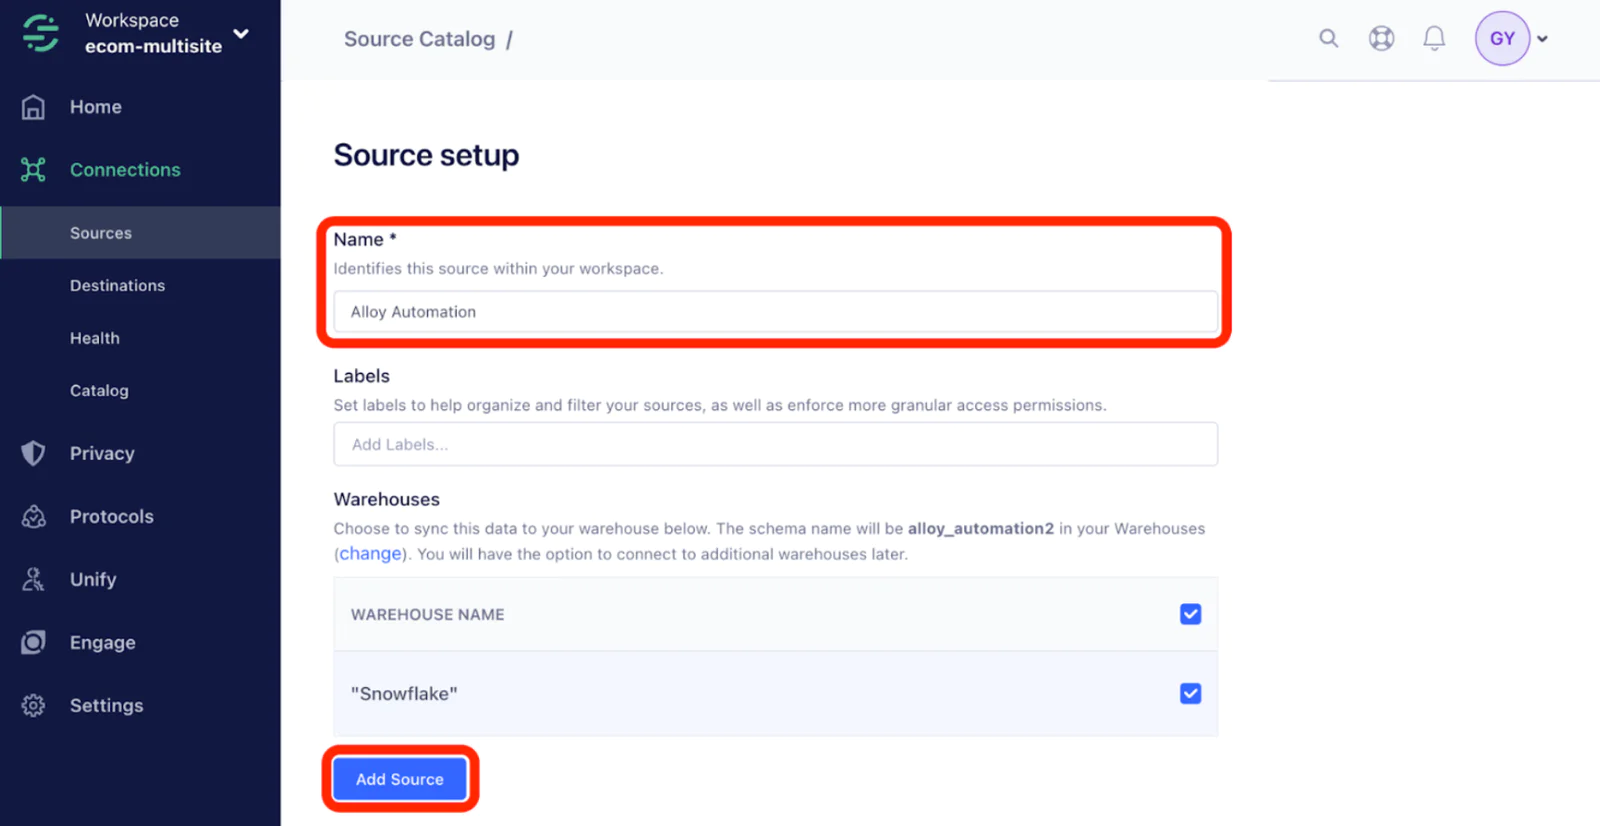Viewport: 1600px width, 826px height.
Task: Open the Add Labels selector
Action: (x=775, y=444)
